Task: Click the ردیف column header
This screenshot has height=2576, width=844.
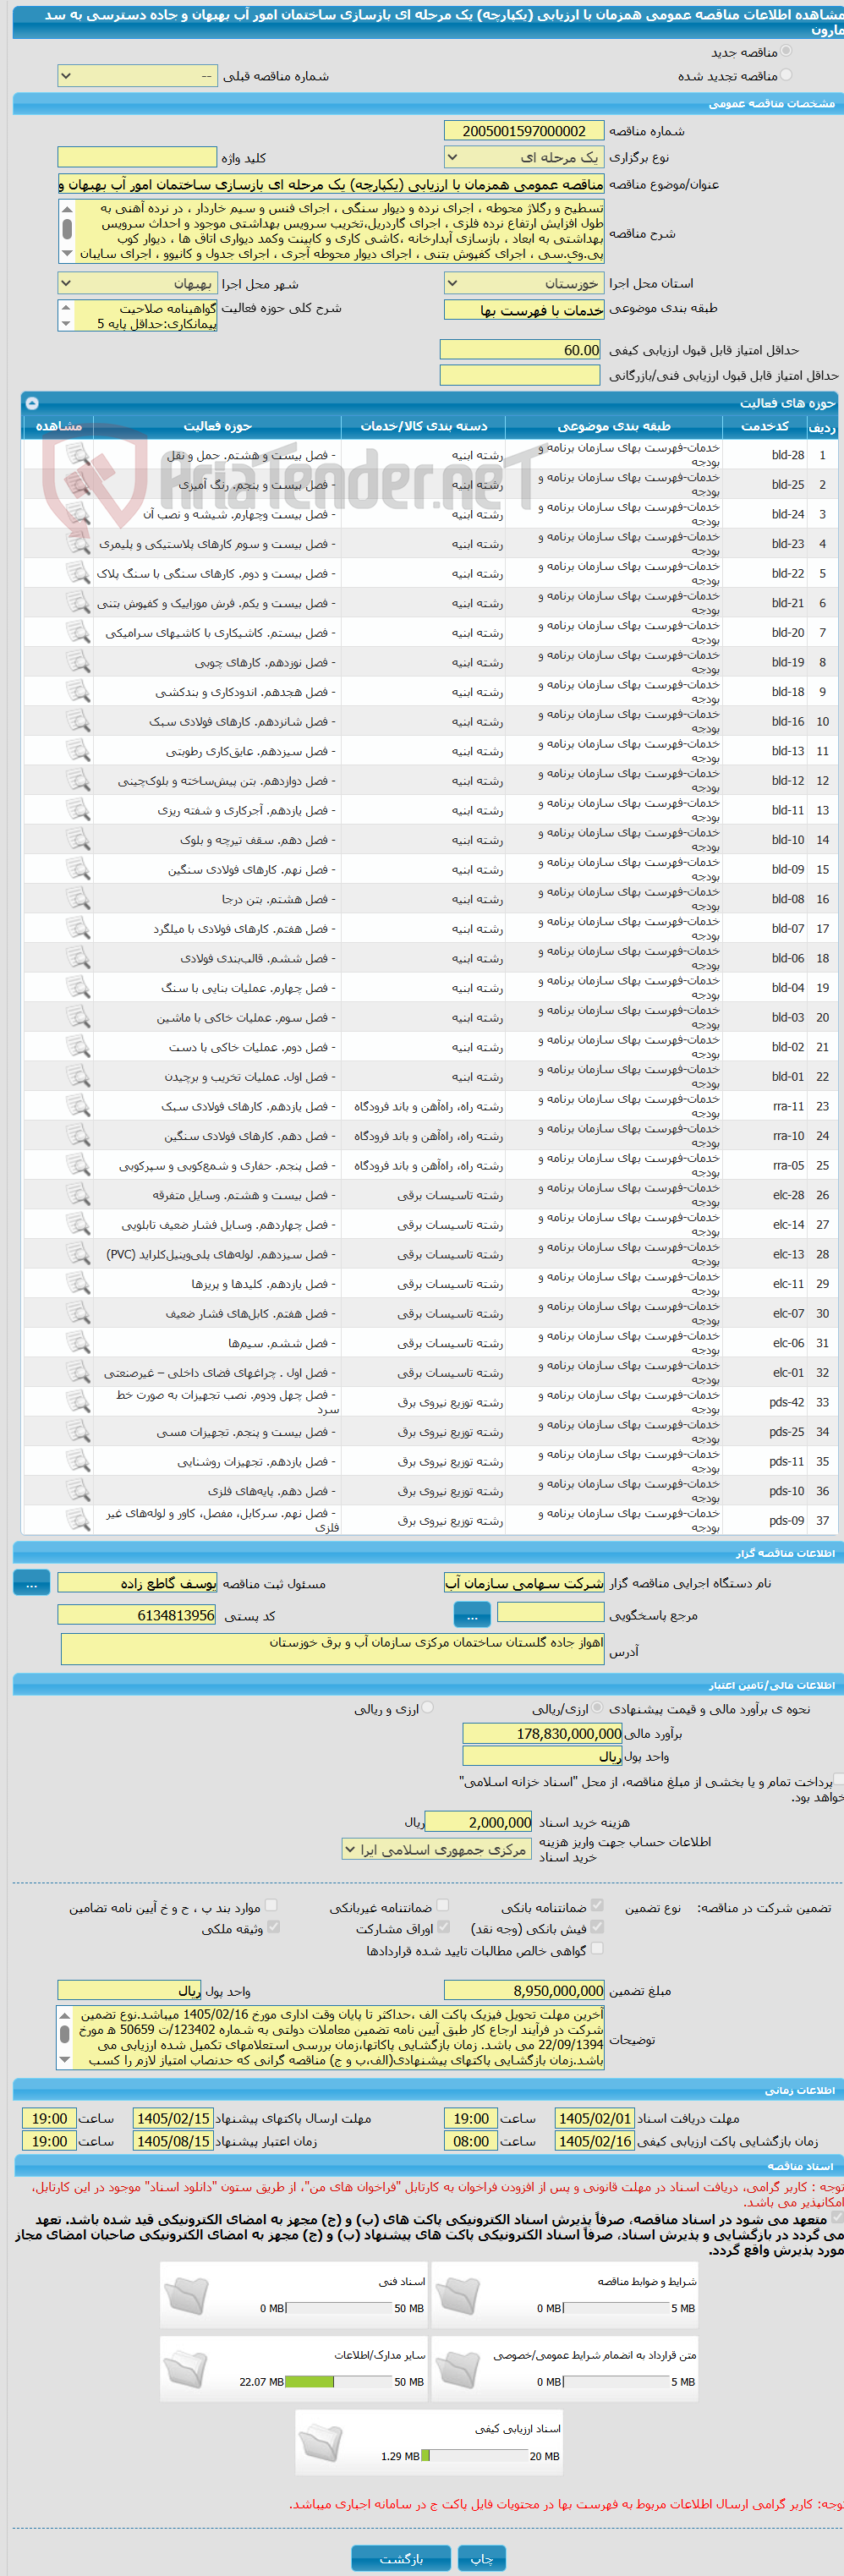Action: click(x=822, y=426)
